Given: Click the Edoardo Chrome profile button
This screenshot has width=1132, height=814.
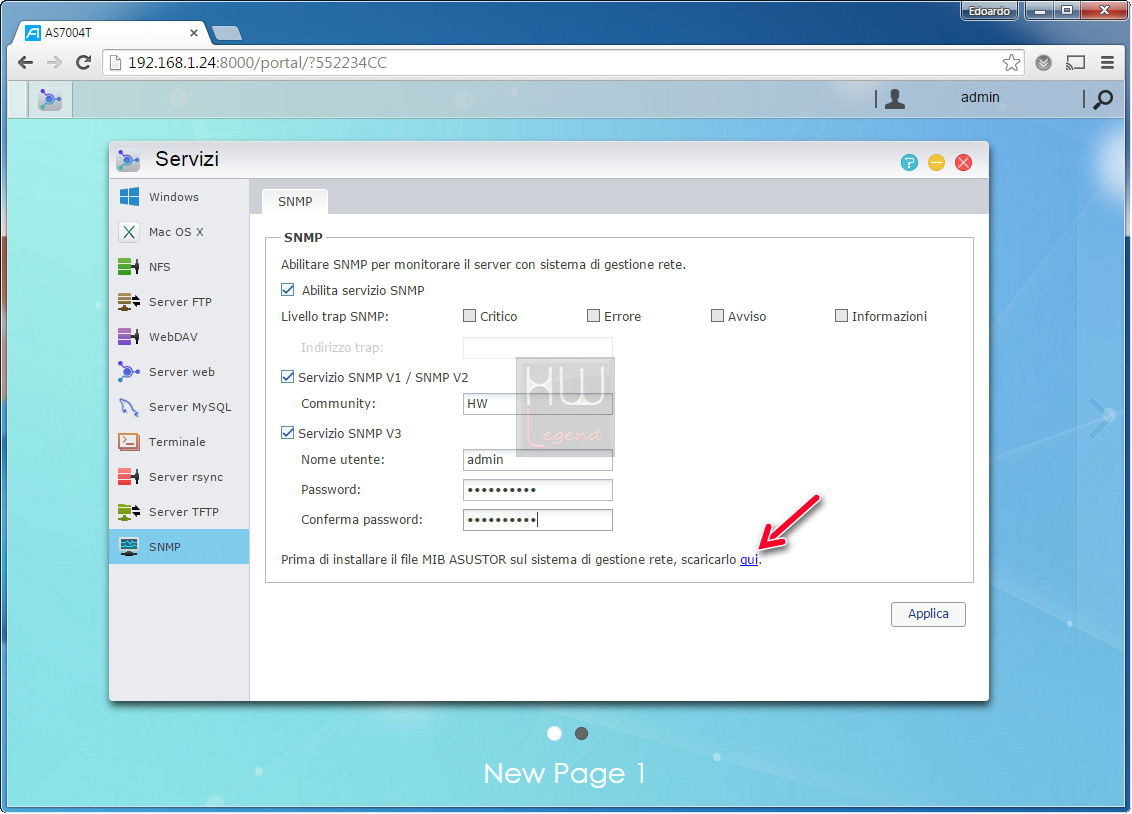Looking at the screenshot, I should coord(988,11).
